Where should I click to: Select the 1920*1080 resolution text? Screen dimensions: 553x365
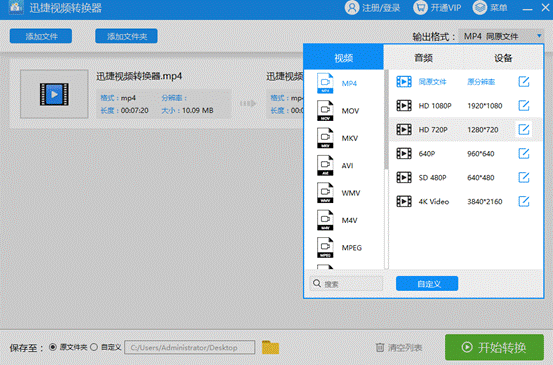485,106
